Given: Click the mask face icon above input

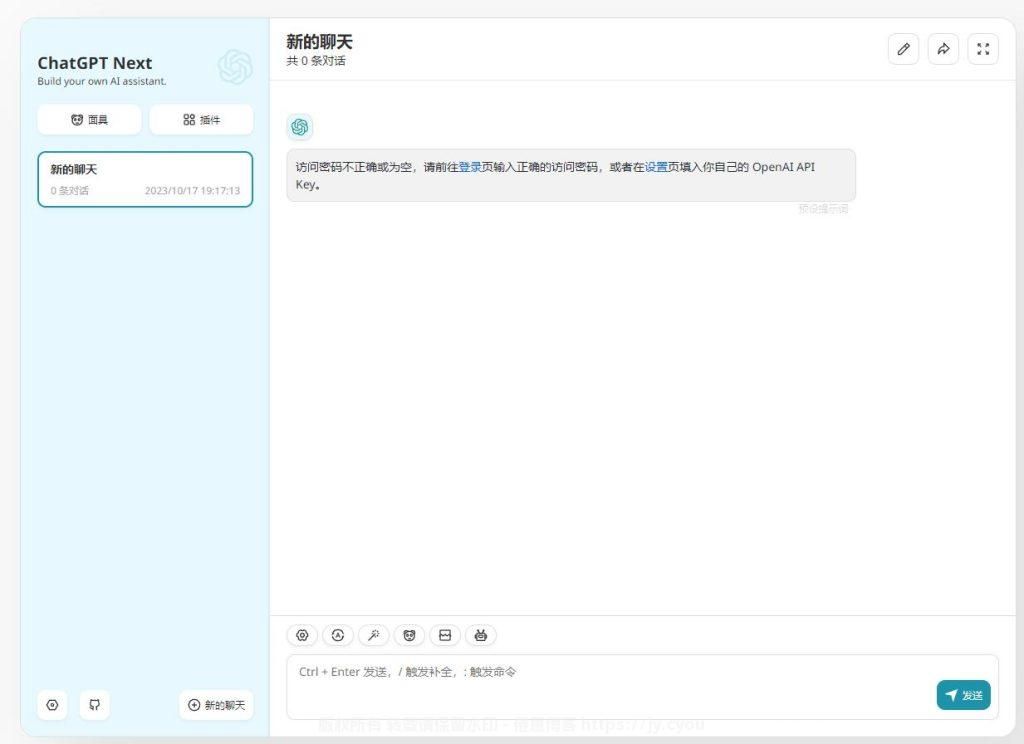Looking at the screenshot, I should click(409, 635).
